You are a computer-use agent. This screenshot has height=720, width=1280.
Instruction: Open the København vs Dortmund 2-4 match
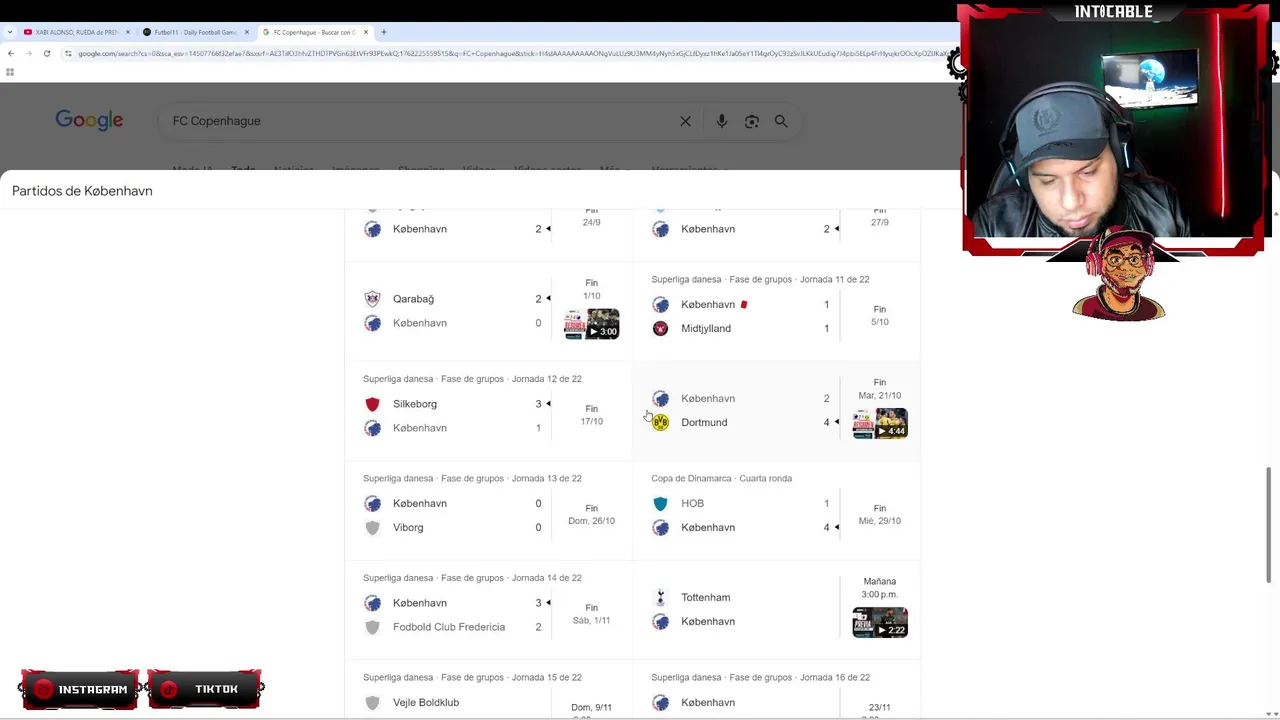[776, 410]
